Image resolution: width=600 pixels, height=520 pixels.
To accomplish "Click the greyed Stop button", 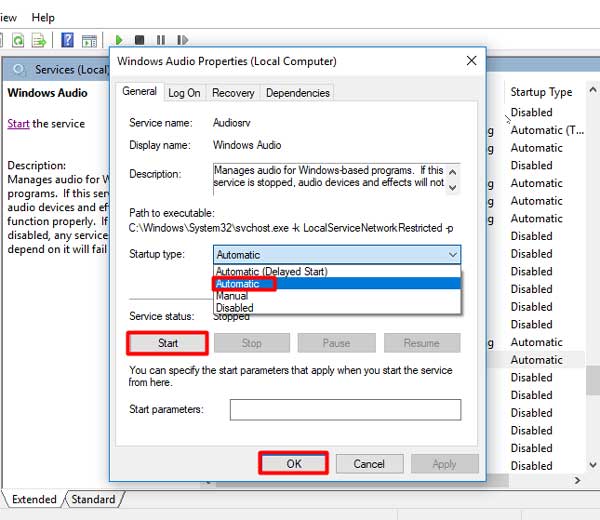I will point(251,343).
